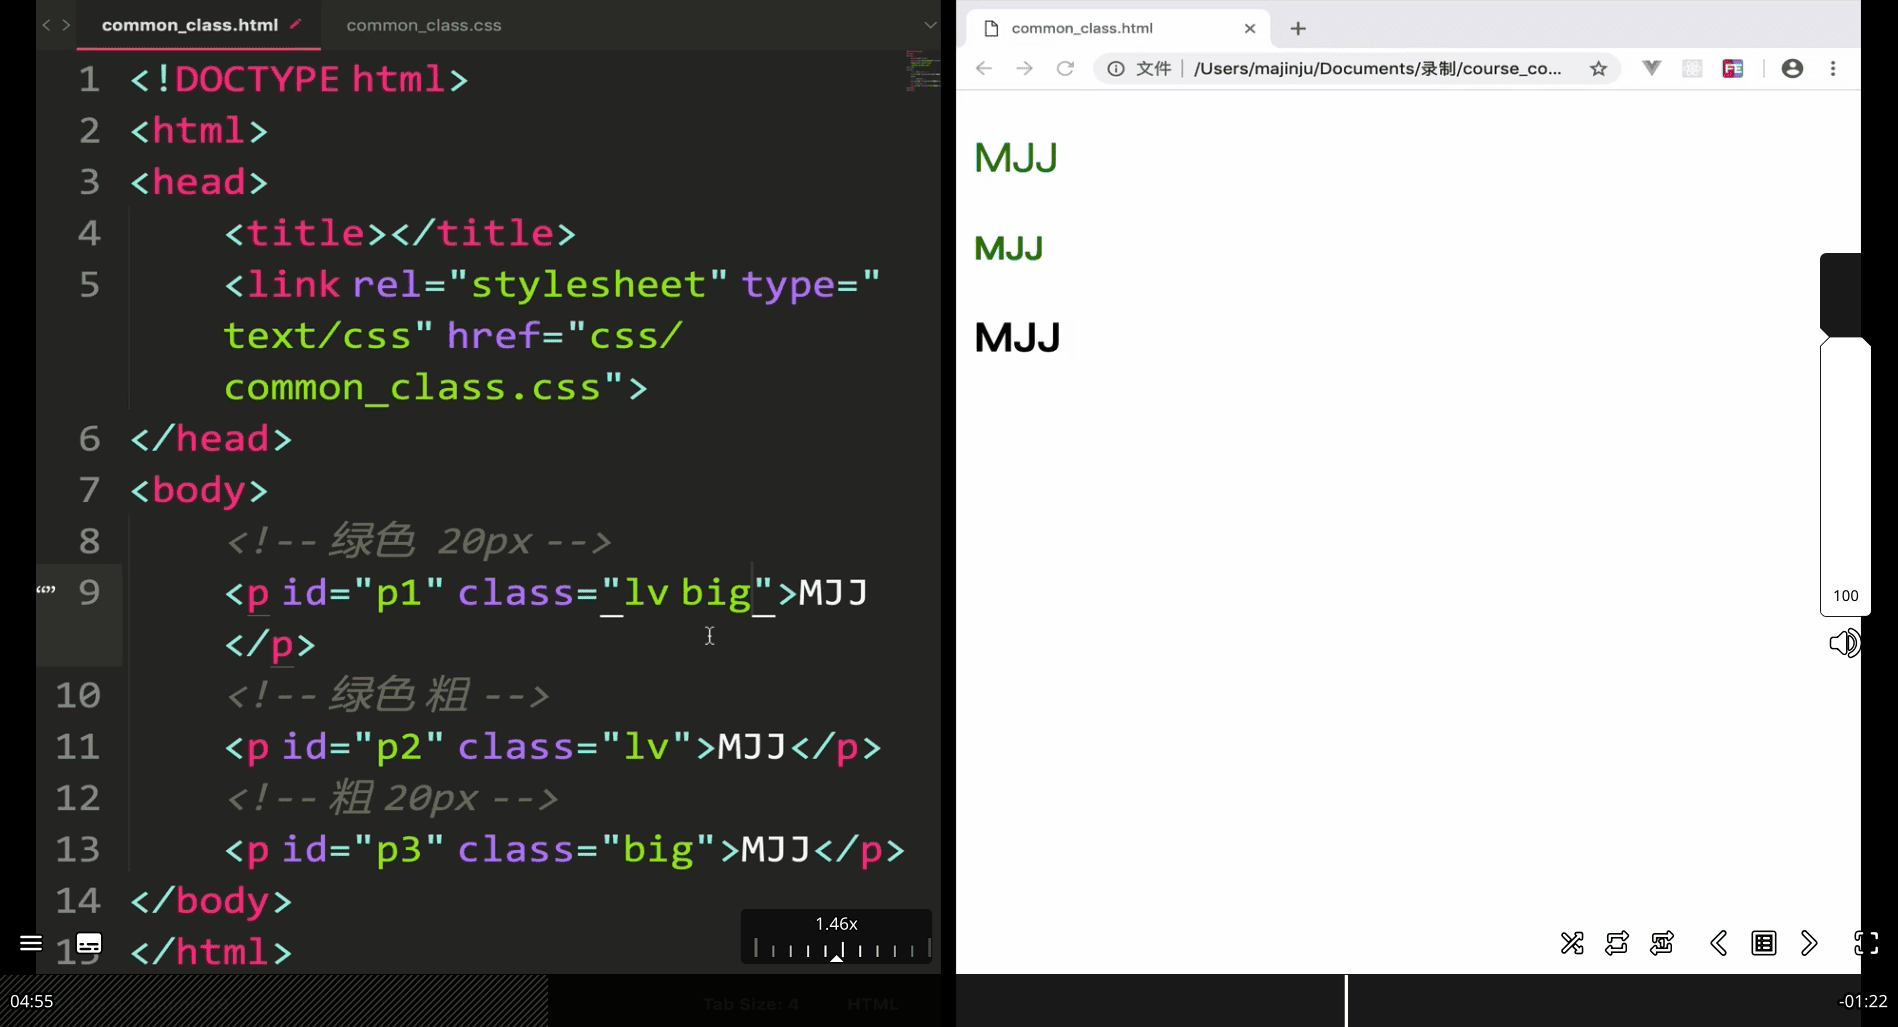Viewport: 1898px width, 1027px height.
Task: Enter fullscreen mode
Action: click(1866, 943)
